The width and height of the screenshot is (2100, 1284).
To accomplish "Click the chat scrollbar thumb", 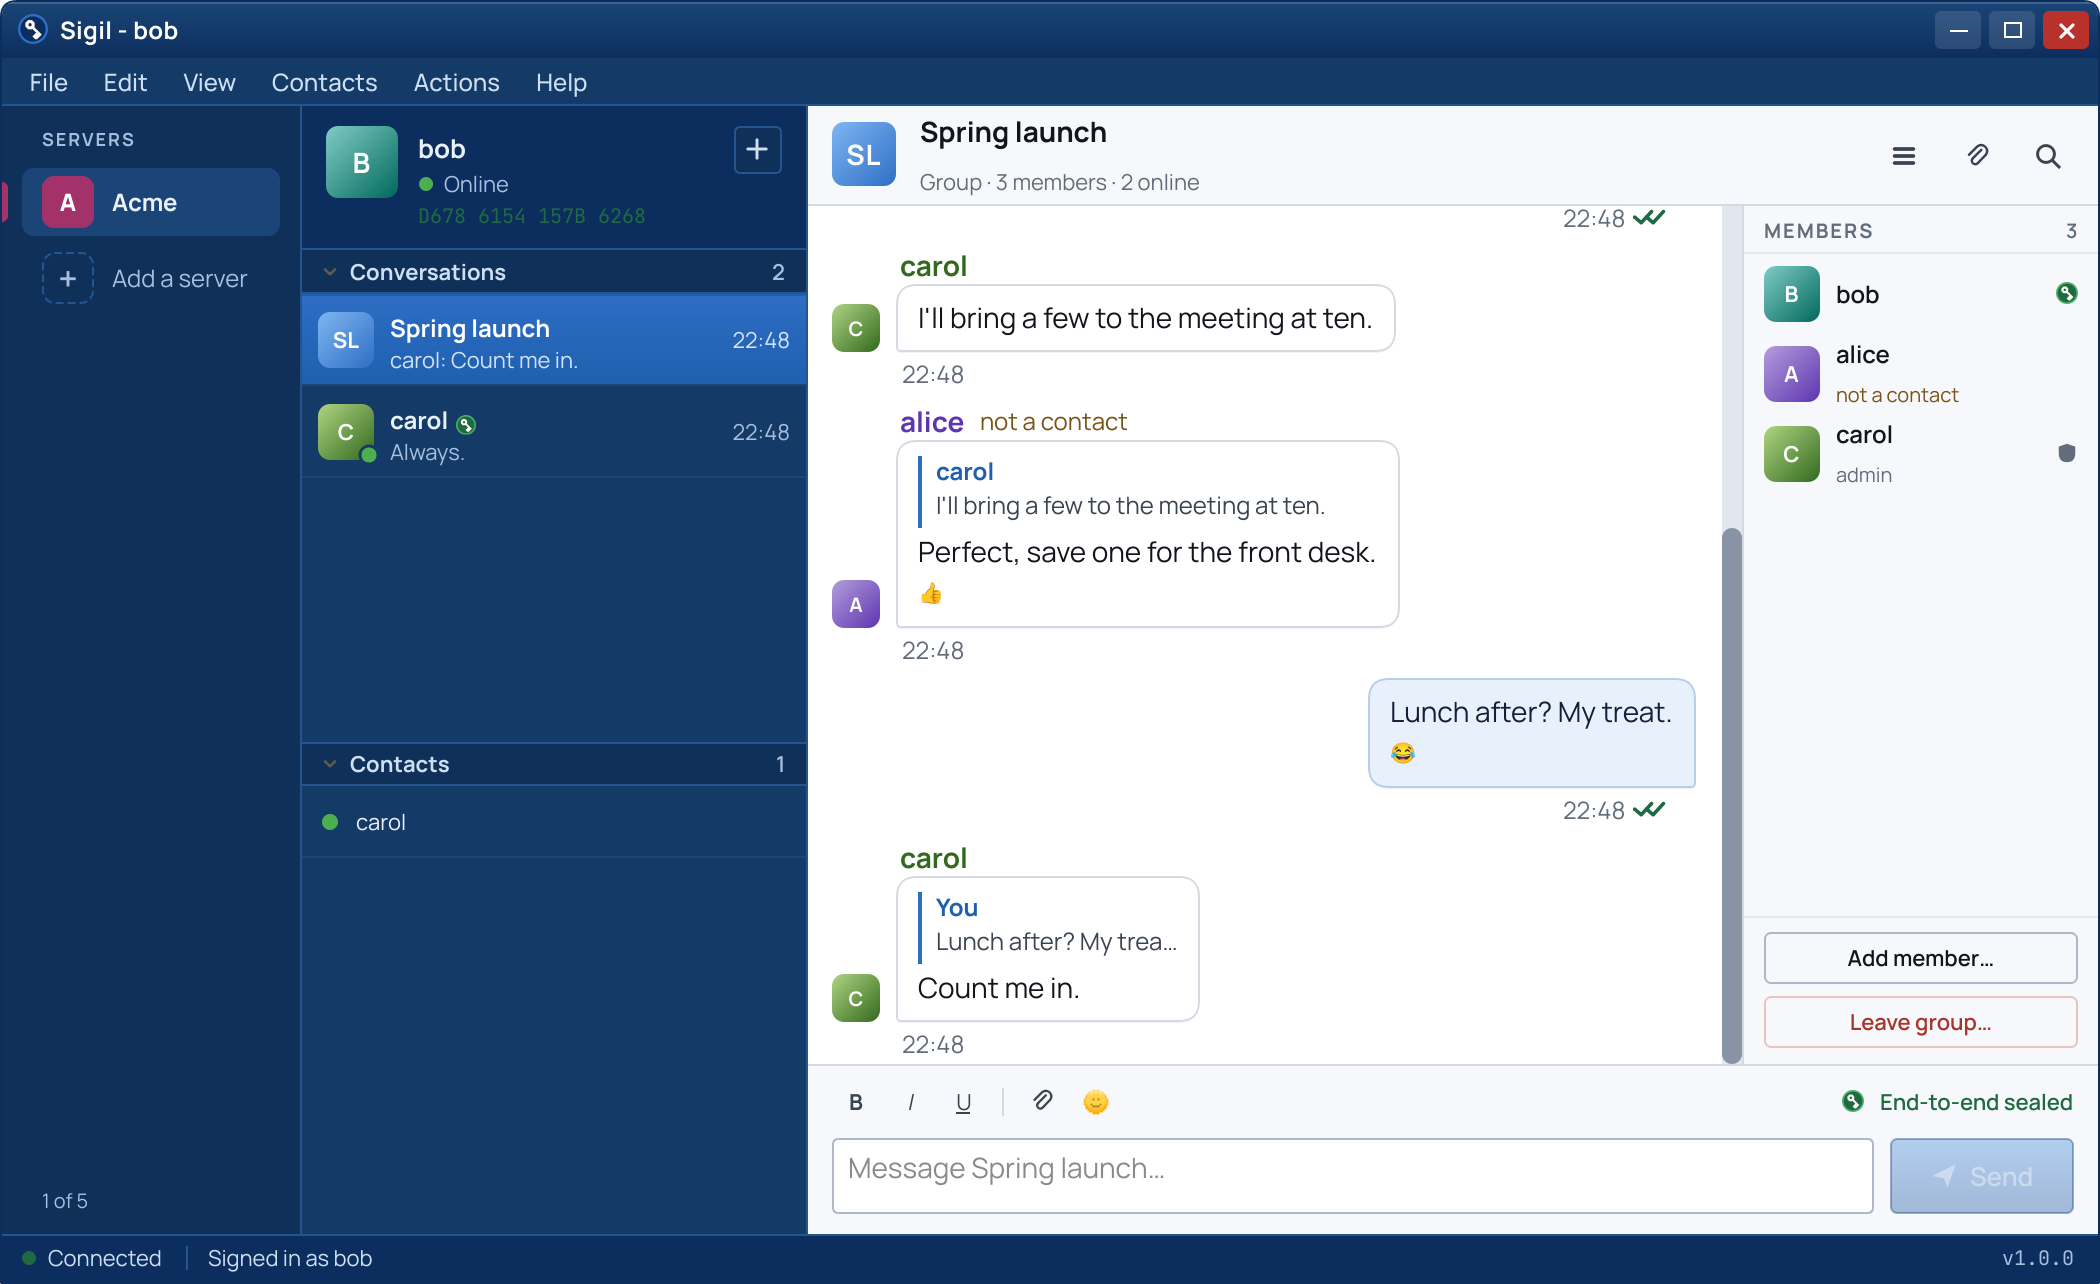I will click(1731, 795).
